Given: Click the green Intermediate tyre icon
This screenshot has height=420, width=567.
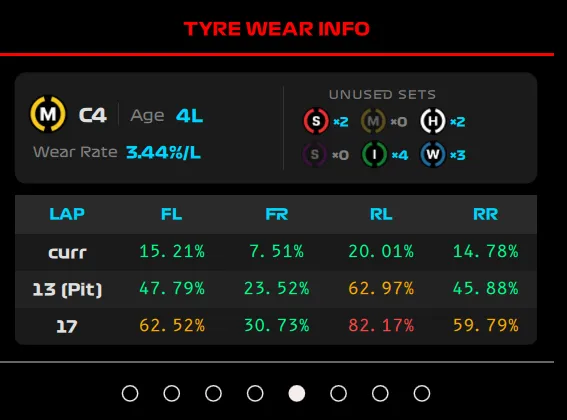Looking at the screenshot, I should click(374, 154).
